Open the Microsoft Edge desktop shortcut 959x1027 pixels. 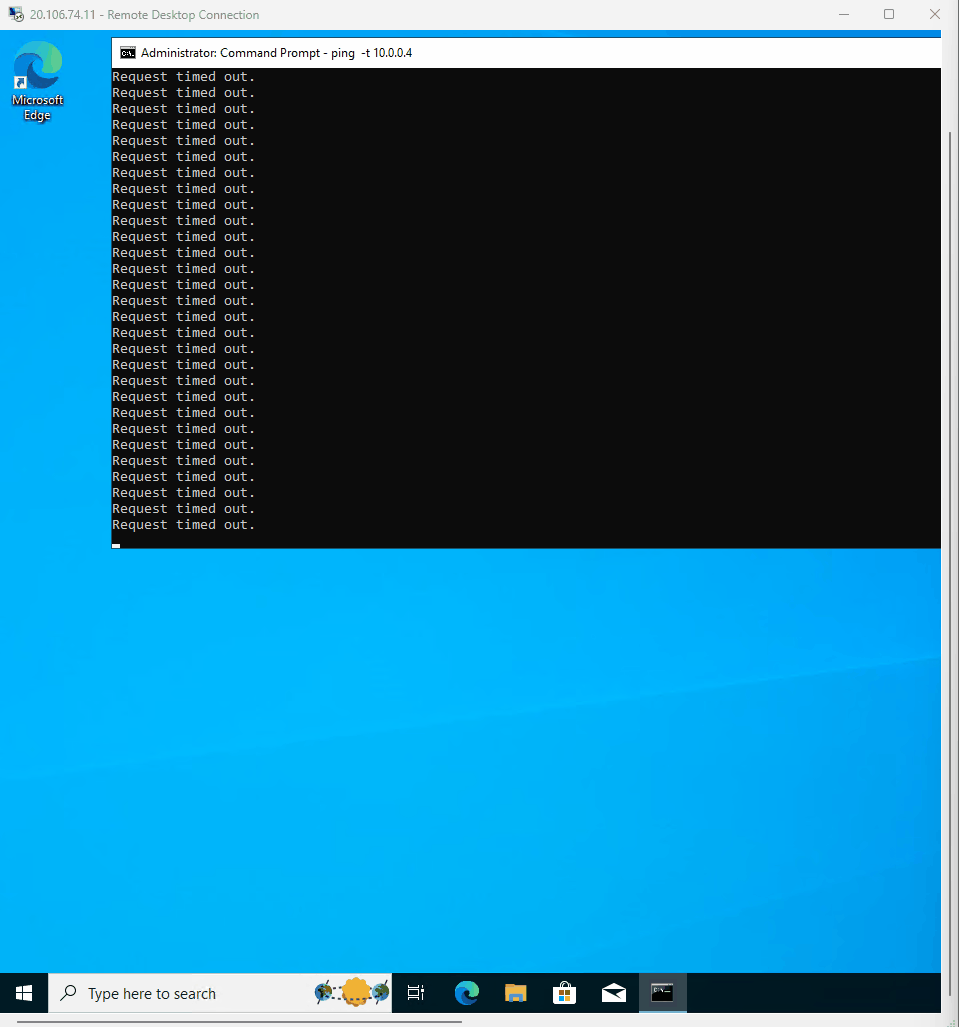[37, 82]
